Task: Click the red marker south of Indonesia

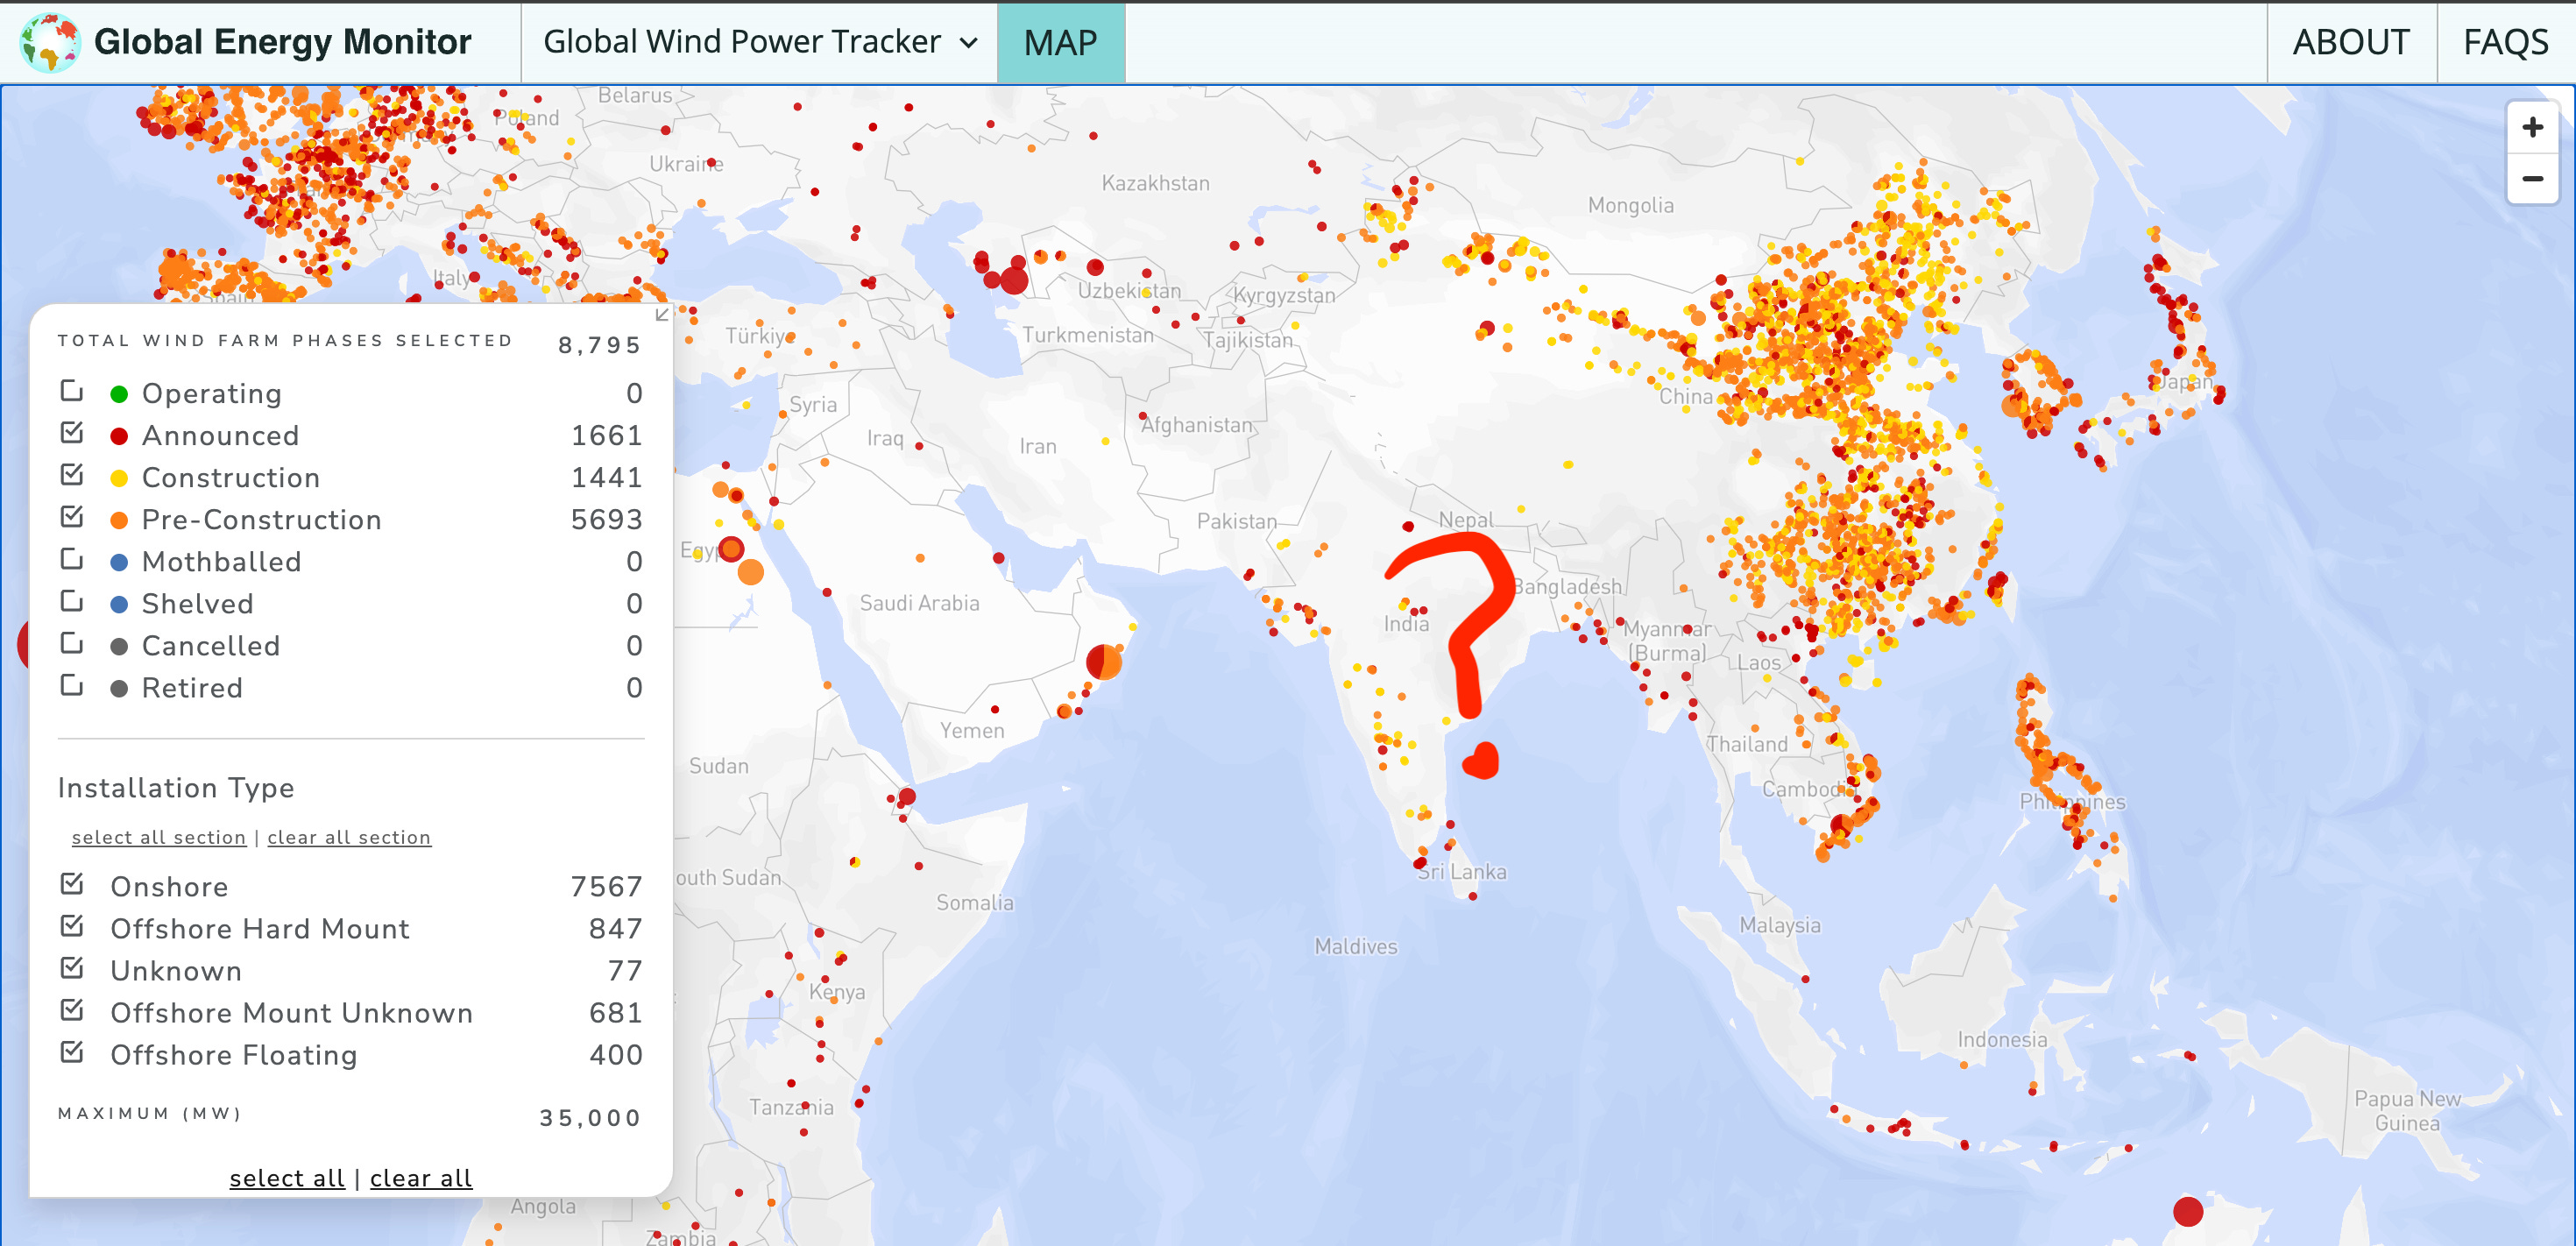Action: tap(2187, 1211)
